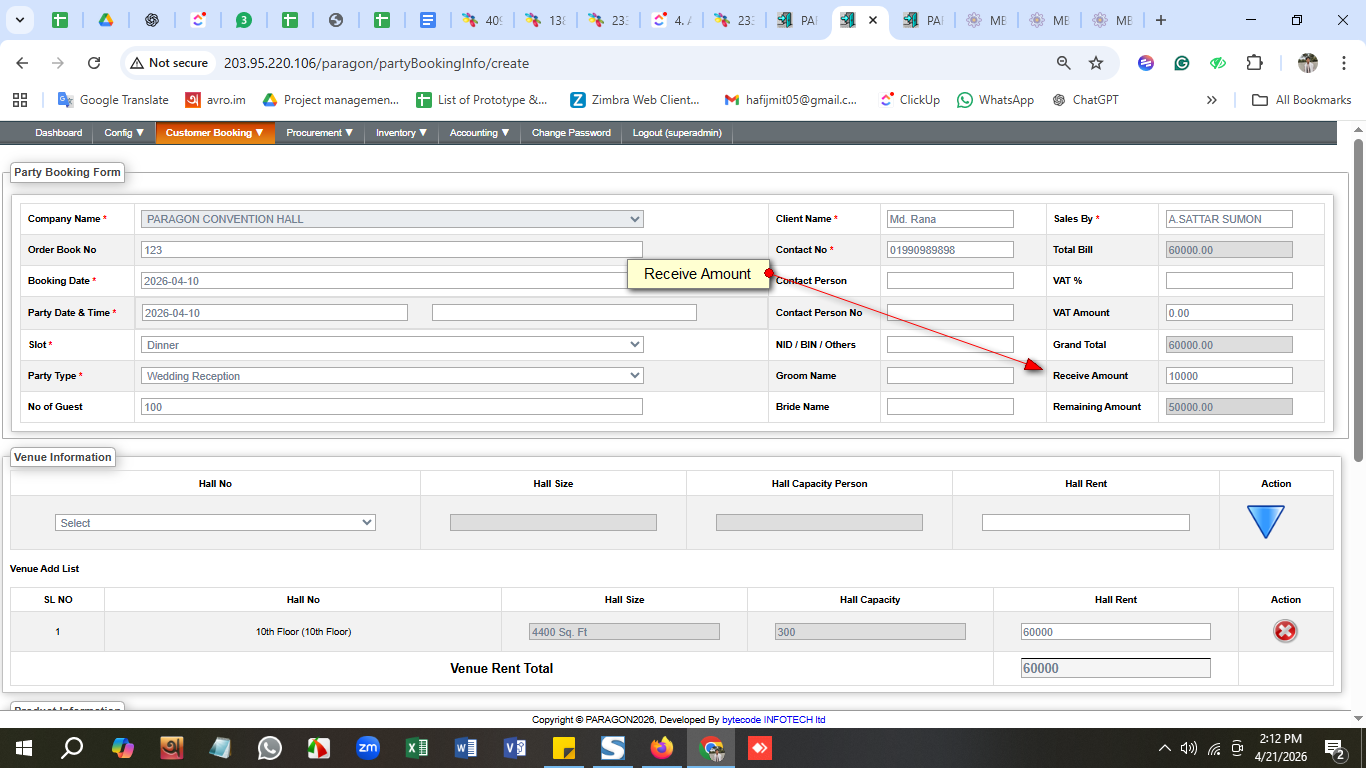Image resolution: width=1366 pixels, height=768 pixels.
Task: Click the Logout (superadmin) link
Action: click(x=677, y=133)
